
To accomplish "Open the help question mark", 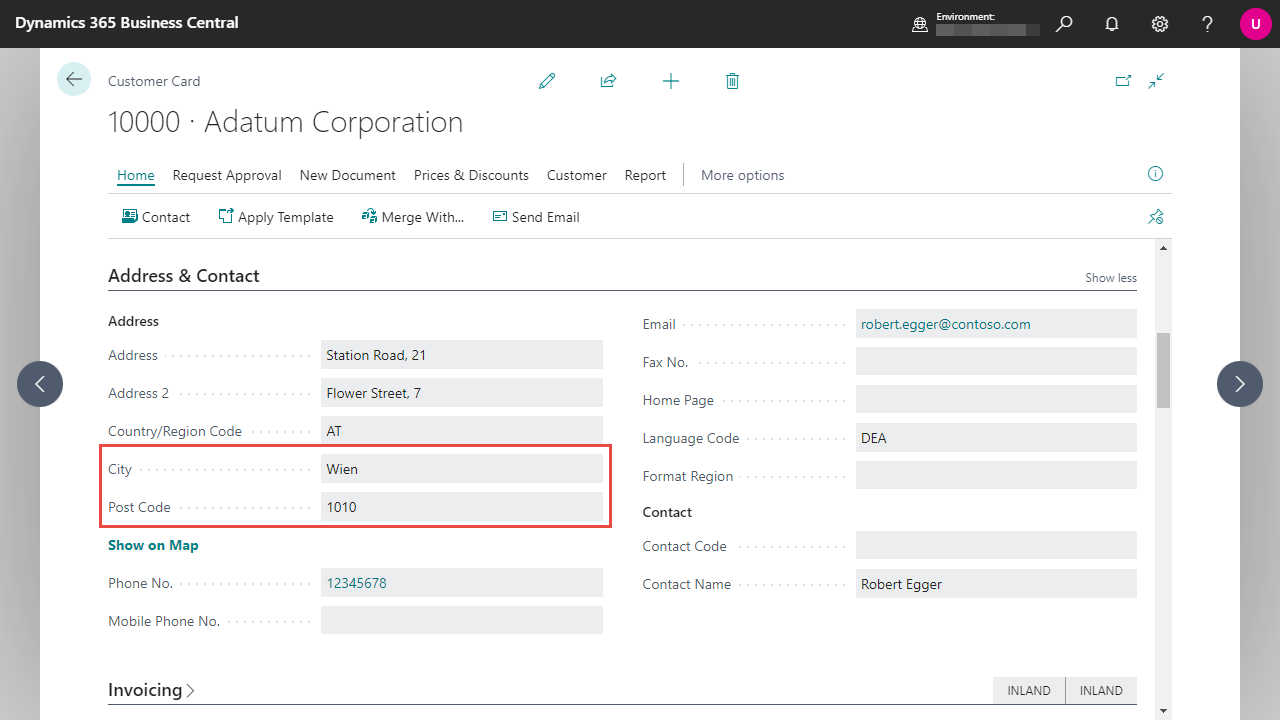I will coord(1208,24).
